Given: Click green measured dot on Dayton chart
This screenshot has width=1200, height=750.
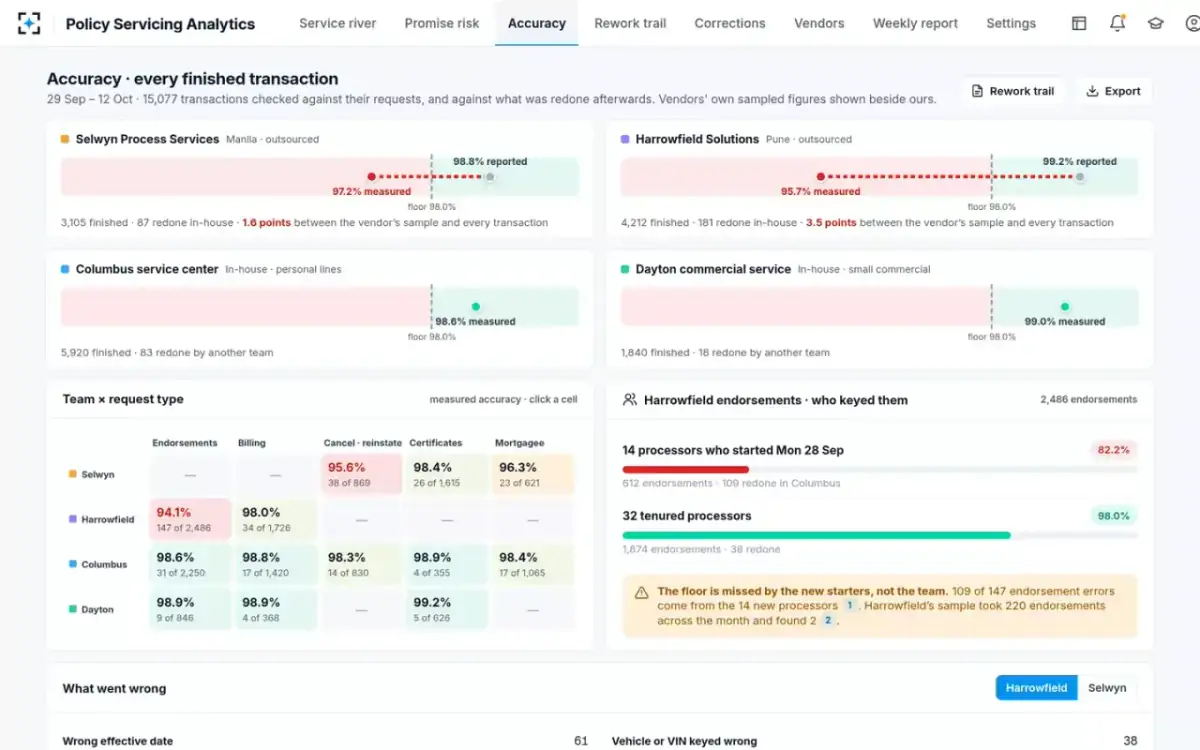Looking at the screenshot, I should click(x=1065, y=307).
